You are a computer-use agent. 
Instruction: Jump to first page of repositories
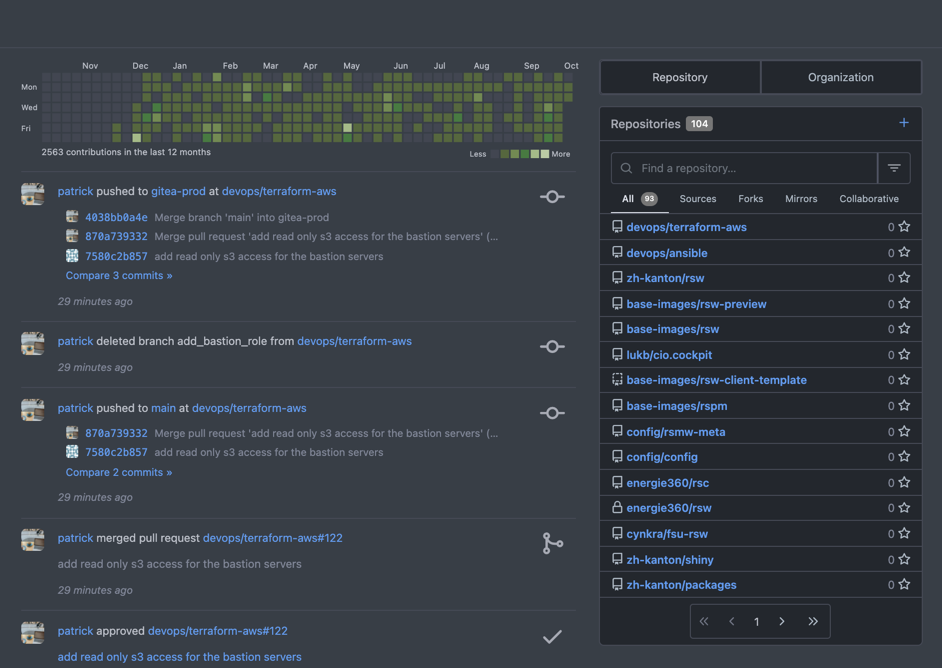coord(704,622)
